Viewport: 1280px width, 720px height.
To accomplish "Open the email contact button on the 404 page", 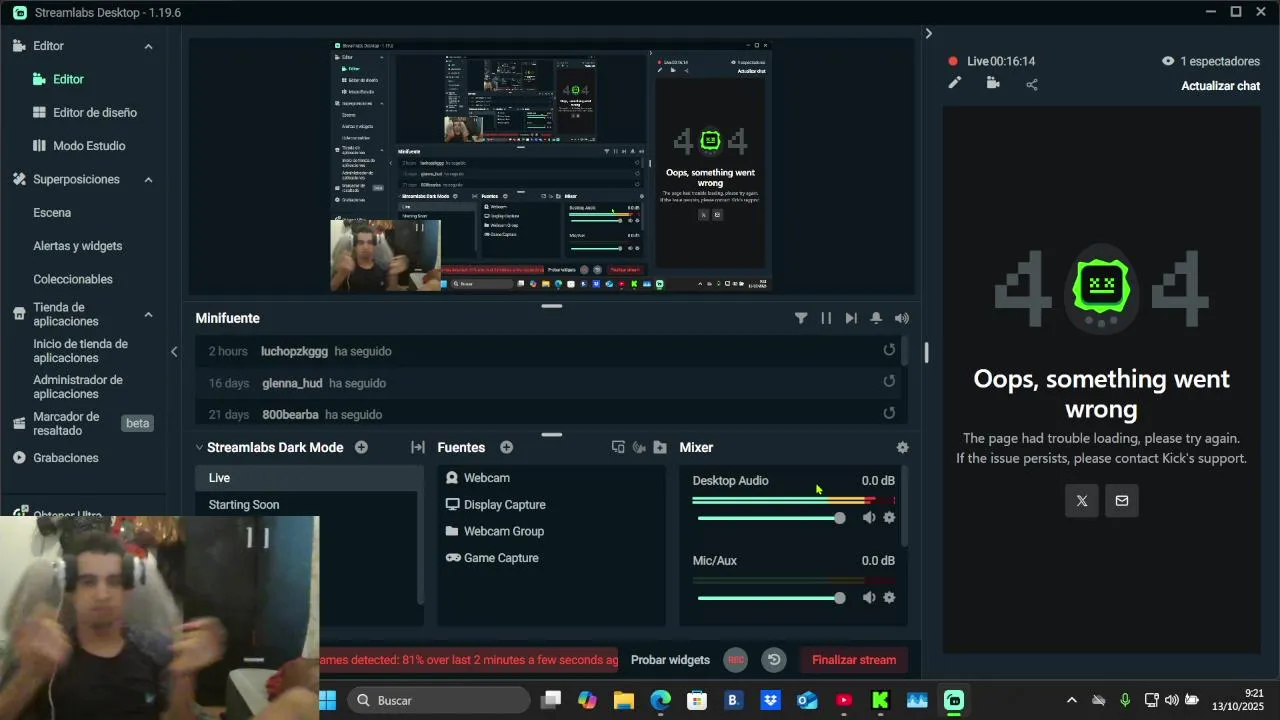I will [x=1122, y=501].
